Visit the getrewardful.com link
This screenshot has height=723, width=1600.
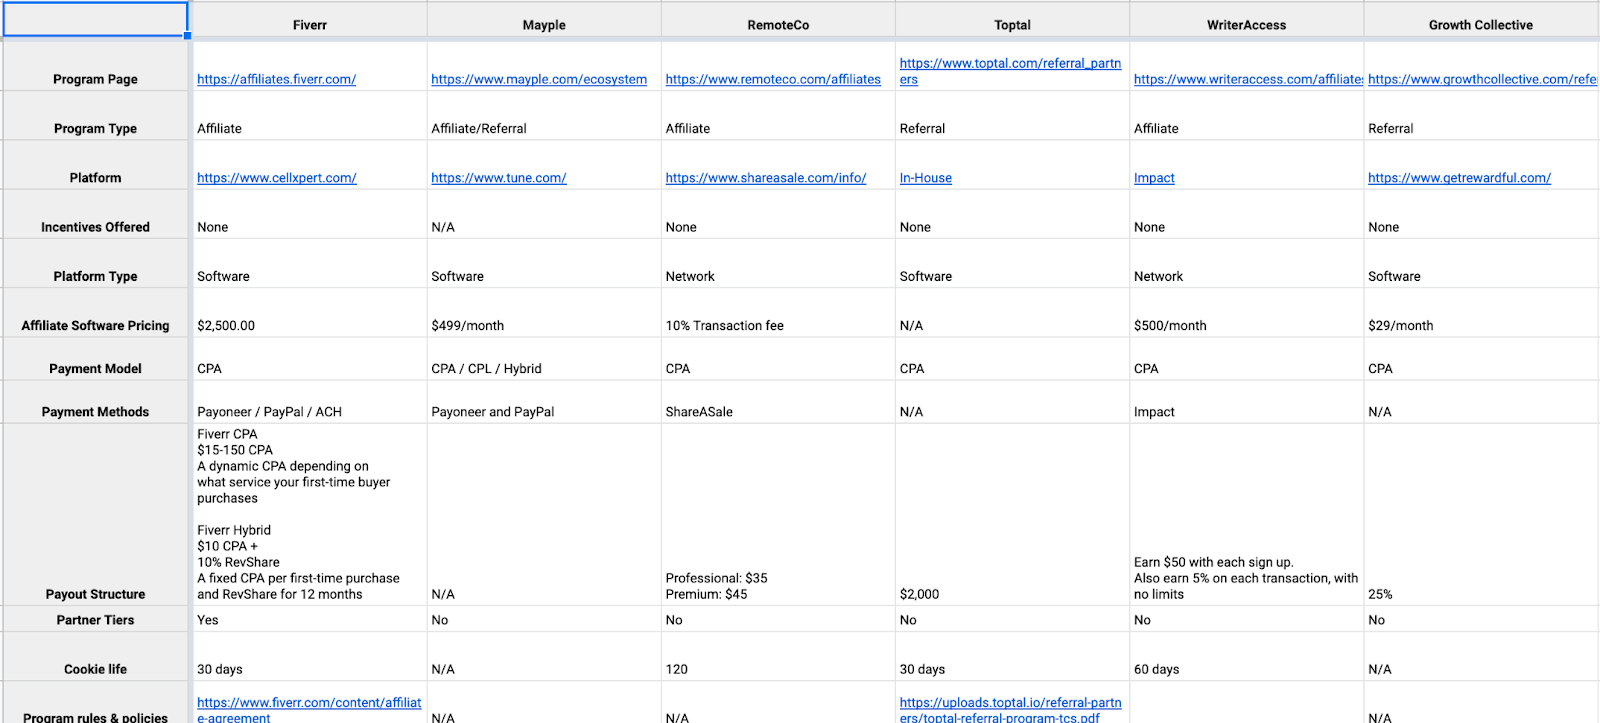[x=1459, y=178]
